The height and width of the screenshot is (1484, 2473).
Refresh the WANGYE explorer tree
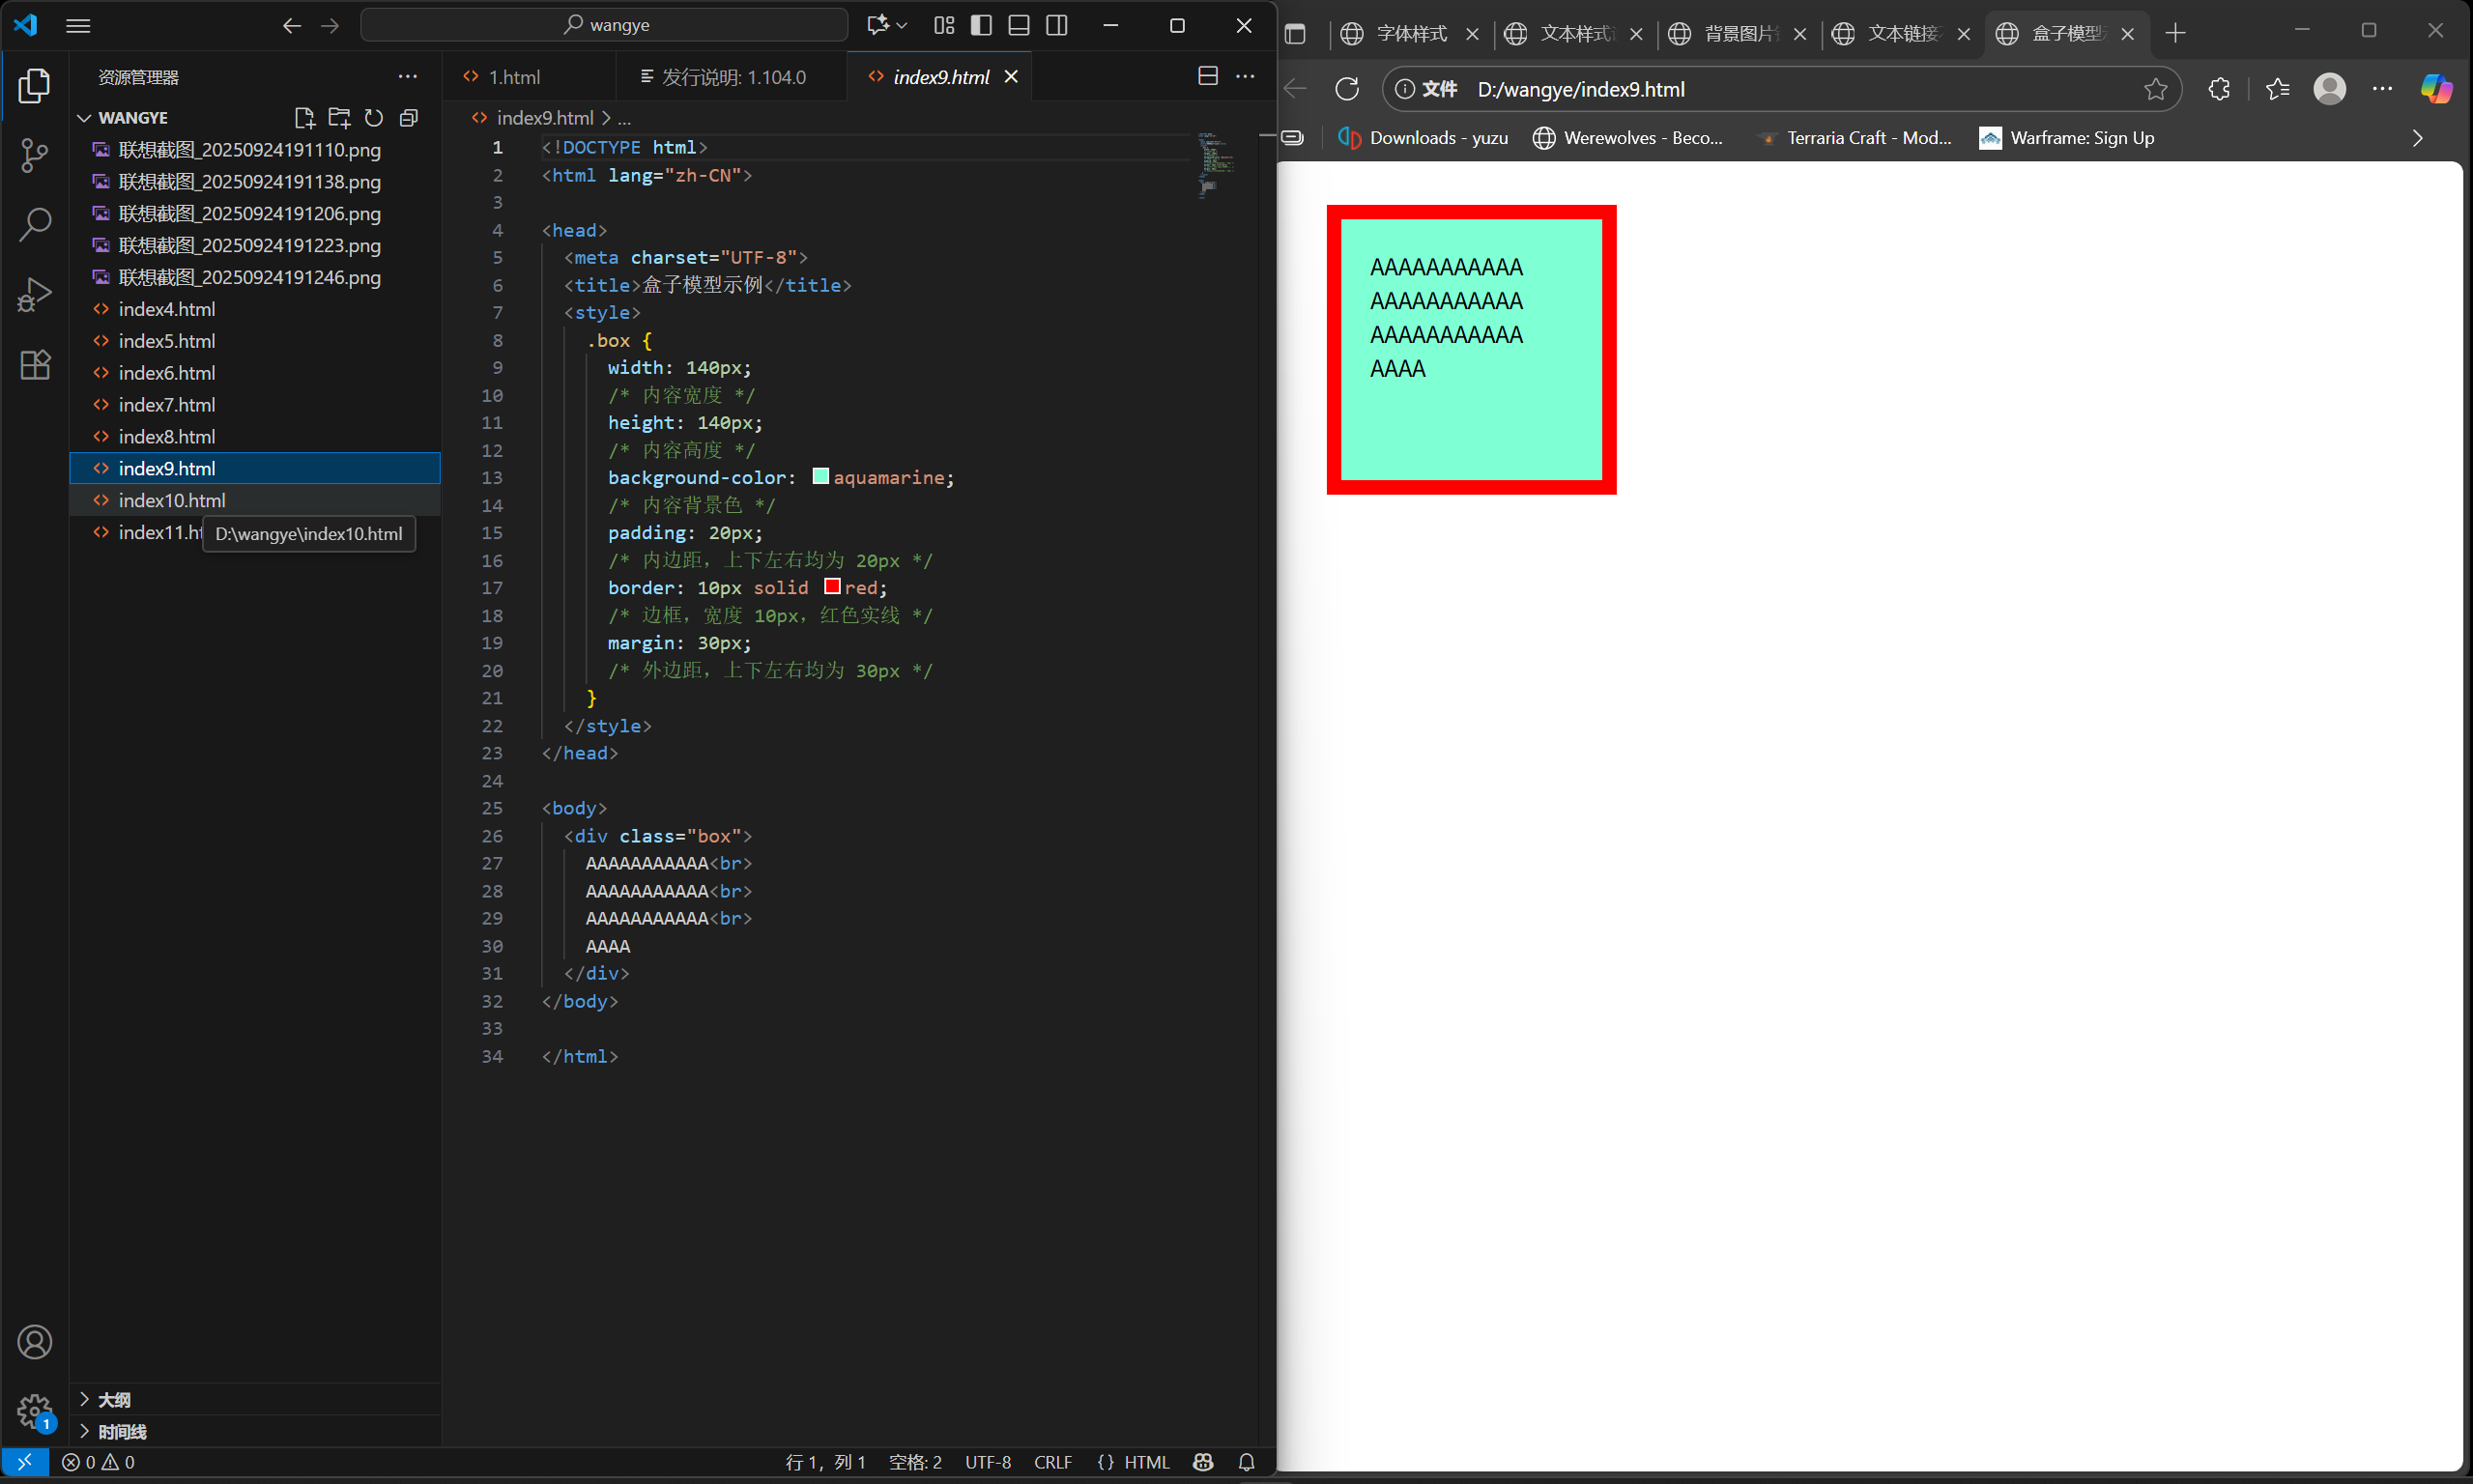[374, 118]
